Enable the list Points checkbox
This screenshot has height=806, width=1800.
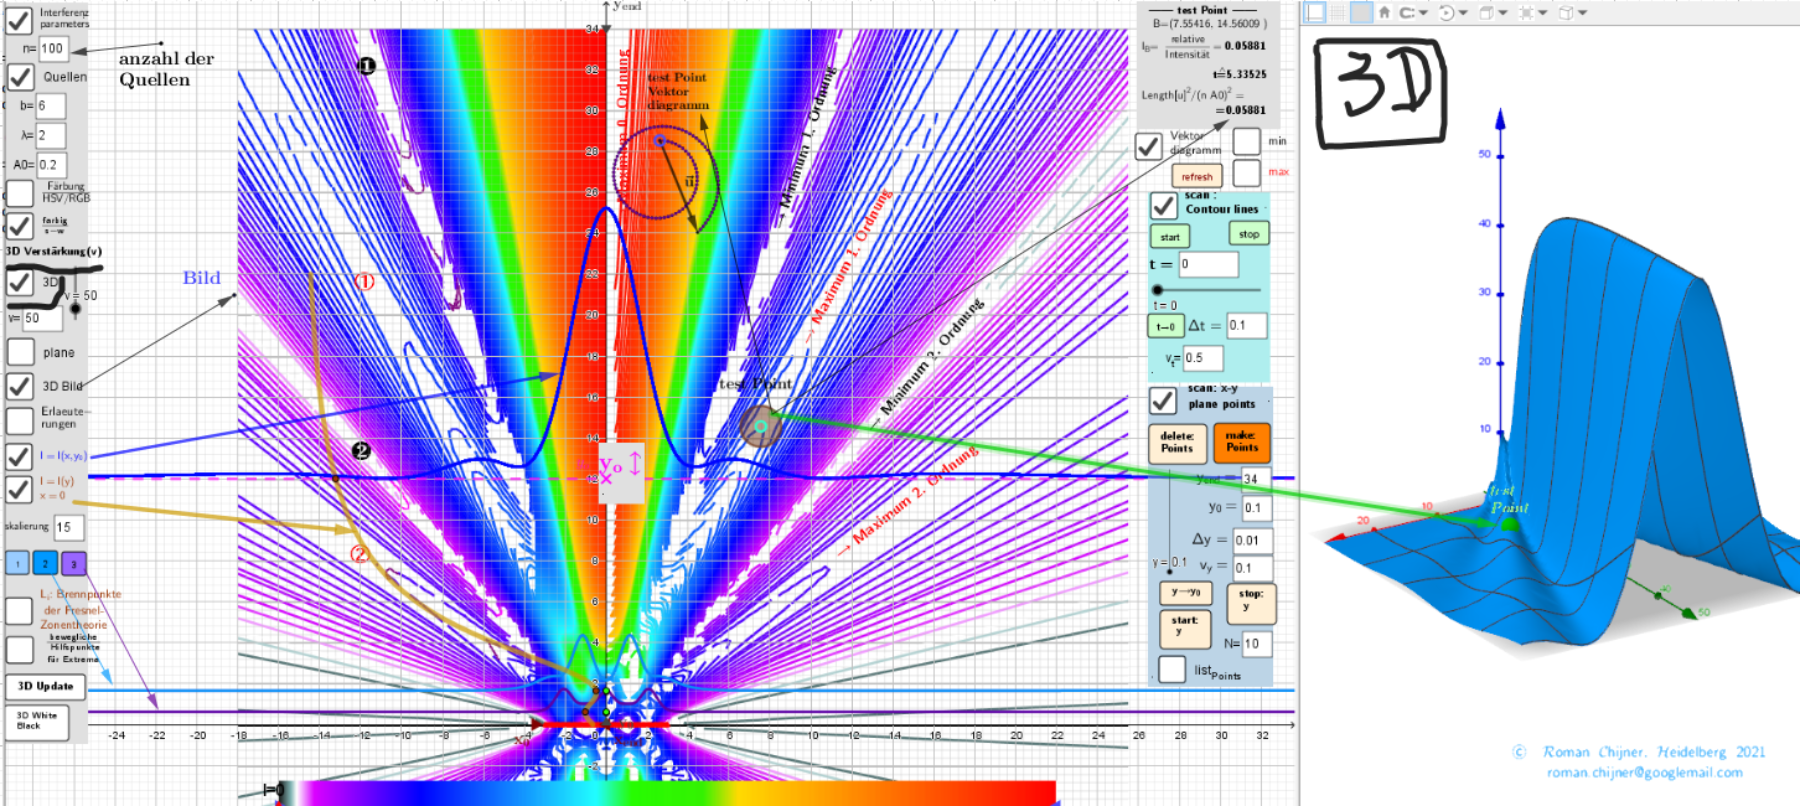1172,668
